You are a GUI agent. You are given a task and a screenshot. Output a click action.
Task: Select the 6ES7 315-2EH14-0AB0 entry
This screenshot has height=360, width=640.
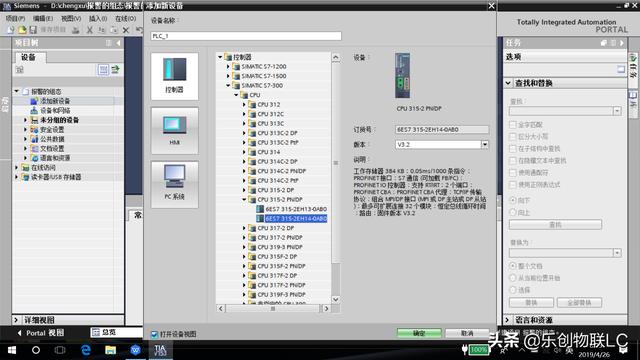pos(296,219)
